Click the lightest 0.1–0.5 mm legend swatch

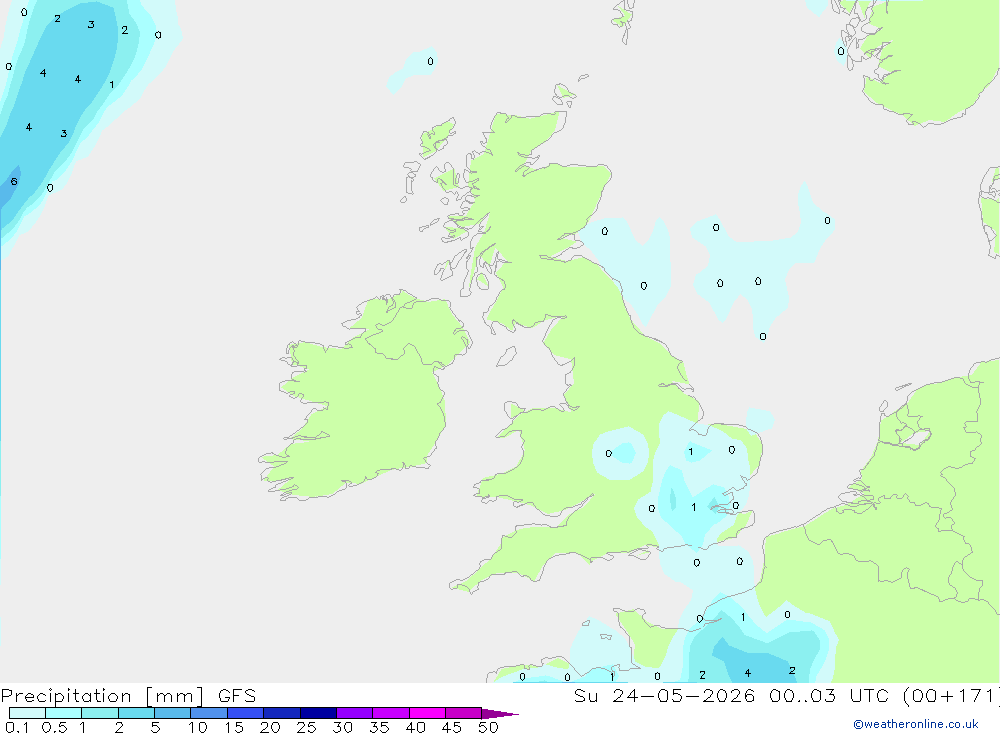point(27,713)
